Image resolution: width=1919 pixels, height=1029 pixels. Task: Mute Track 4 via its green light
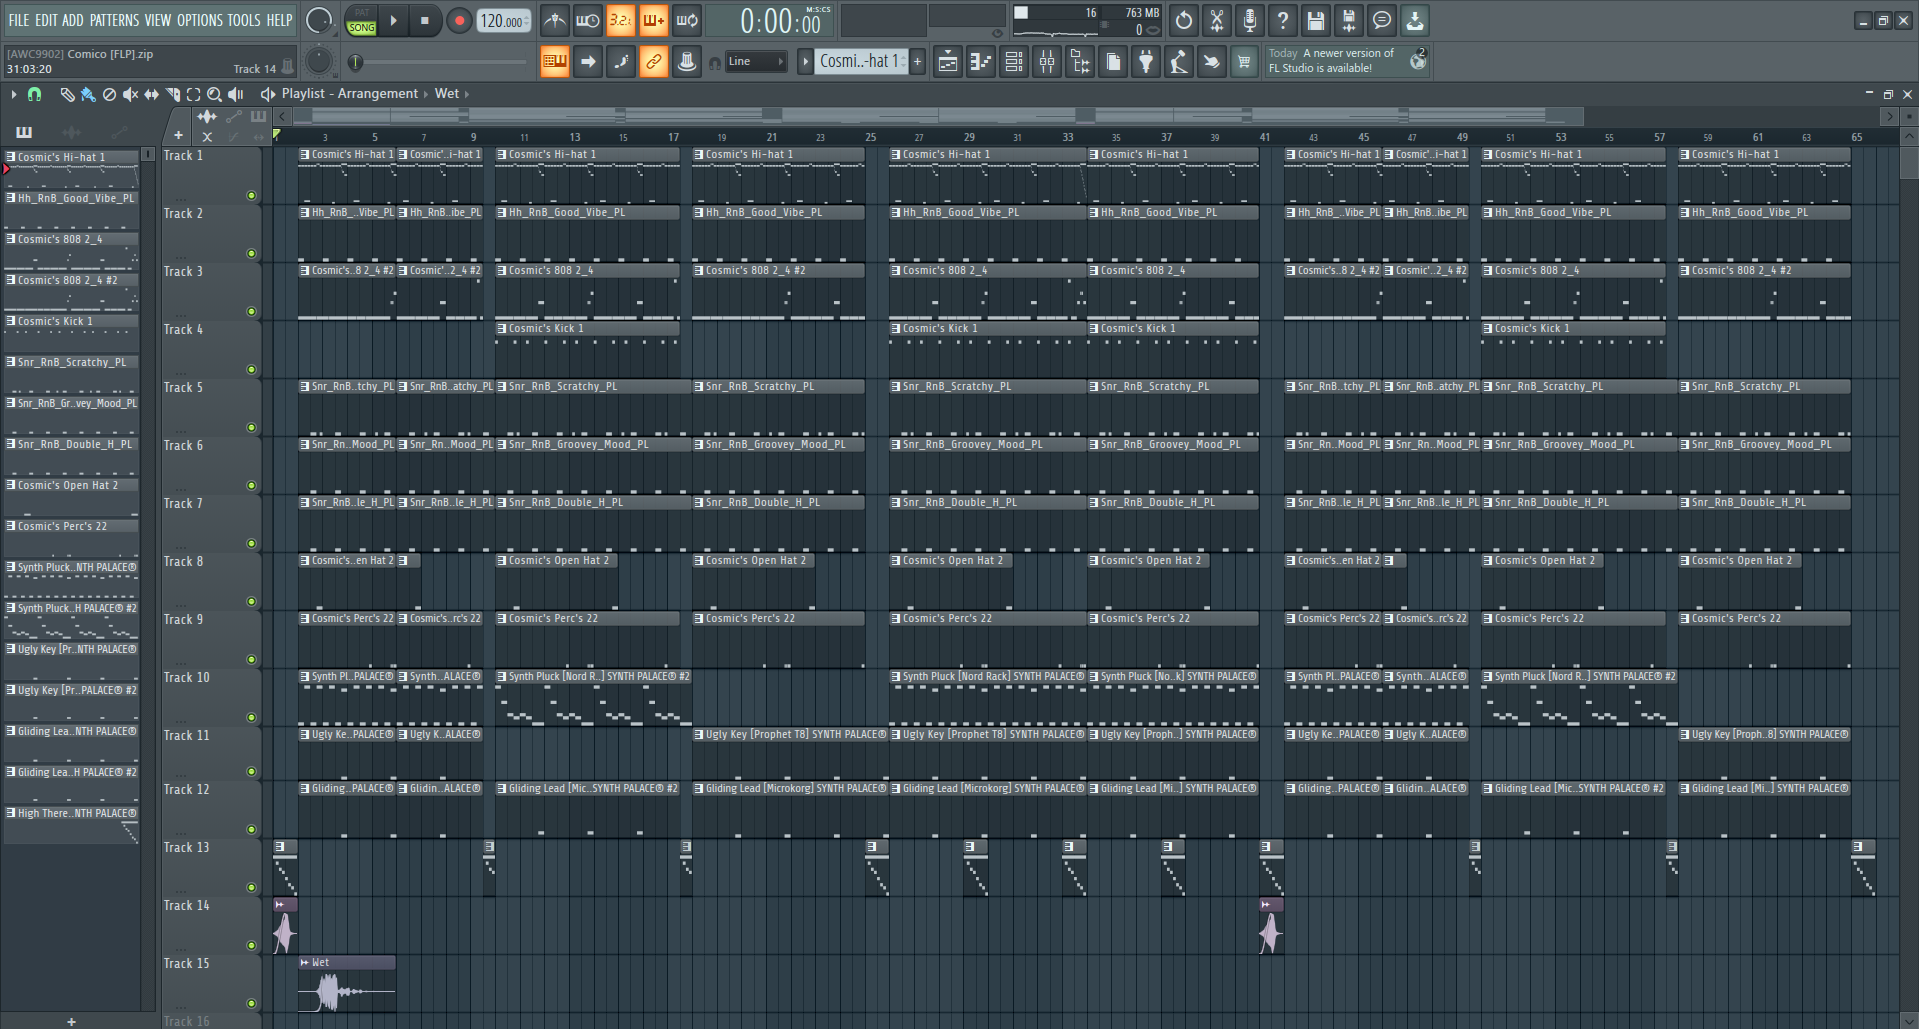(x=251, y=369)
